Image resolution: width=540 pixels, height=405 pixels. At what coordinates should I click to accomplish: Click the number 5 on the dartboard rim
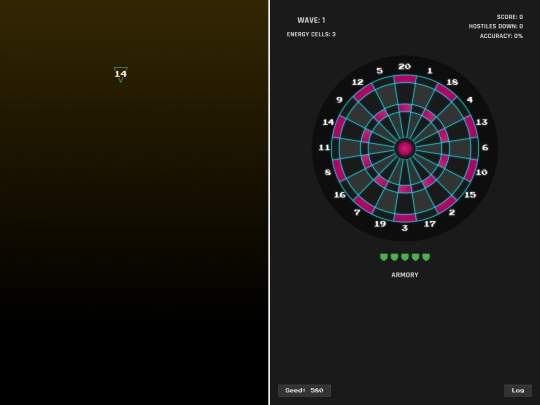coord(380,71)
